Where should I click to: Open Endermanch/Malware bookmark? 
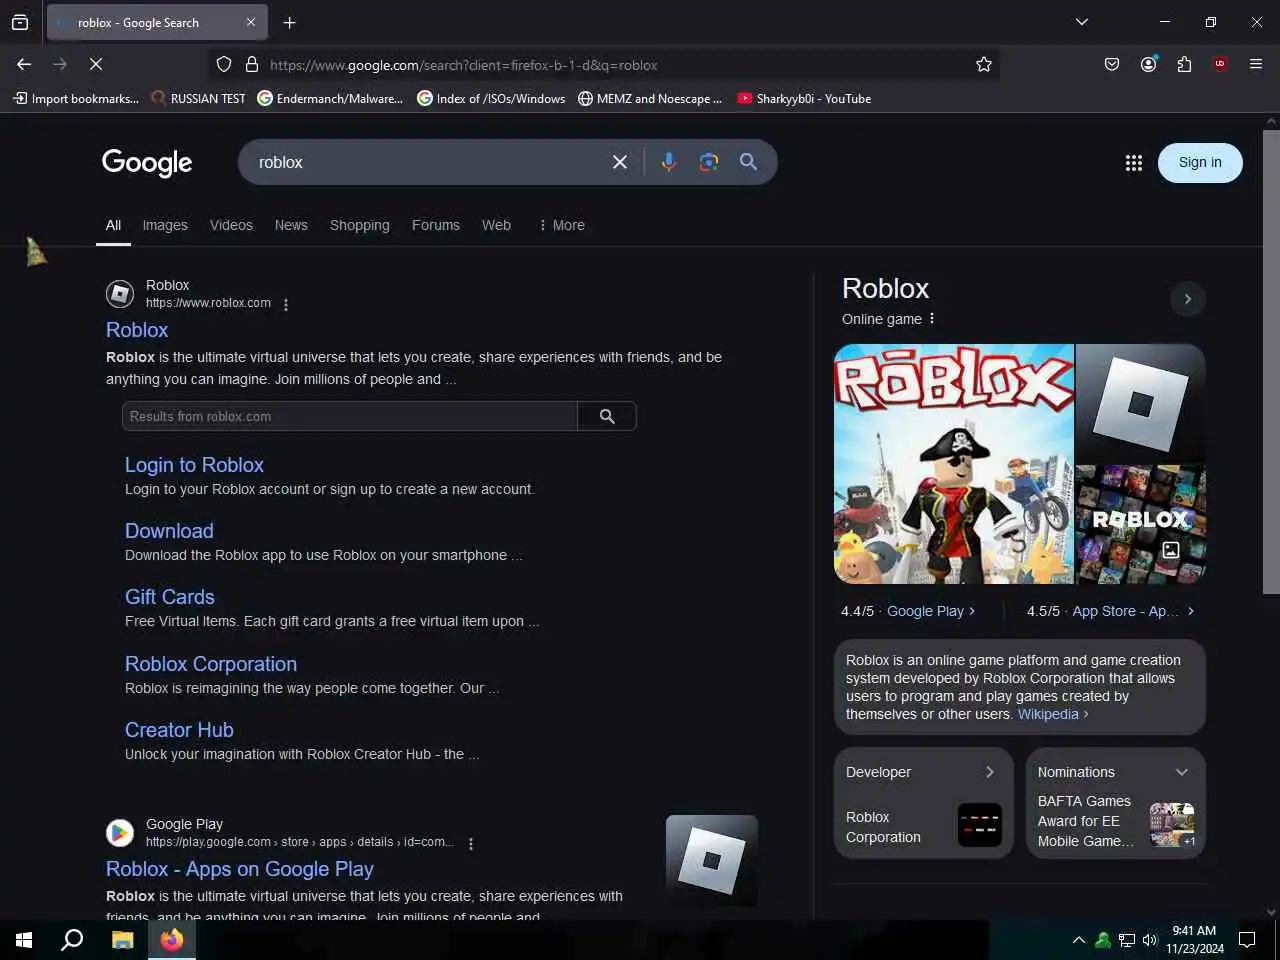point(331,98)
